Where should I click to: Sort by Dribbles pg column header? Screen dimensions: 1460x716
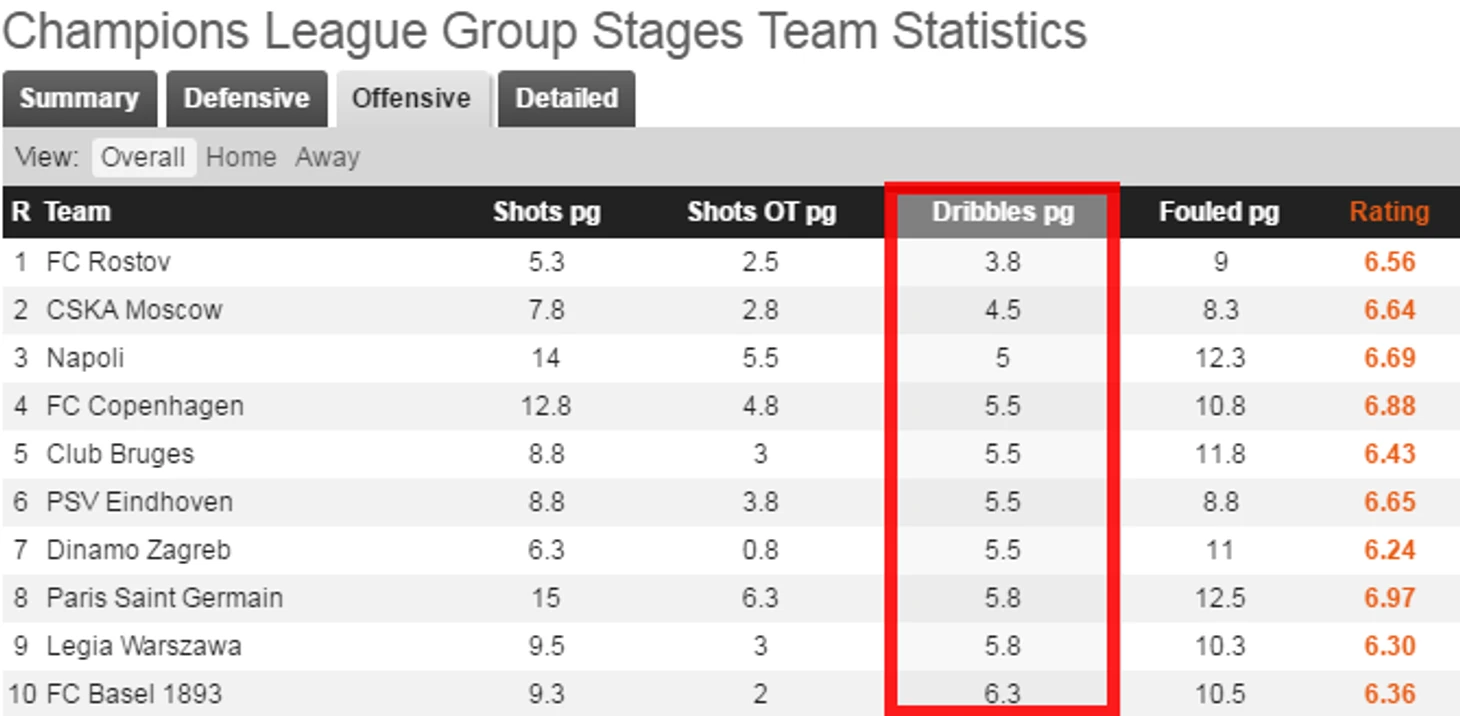pos(1003,212)
